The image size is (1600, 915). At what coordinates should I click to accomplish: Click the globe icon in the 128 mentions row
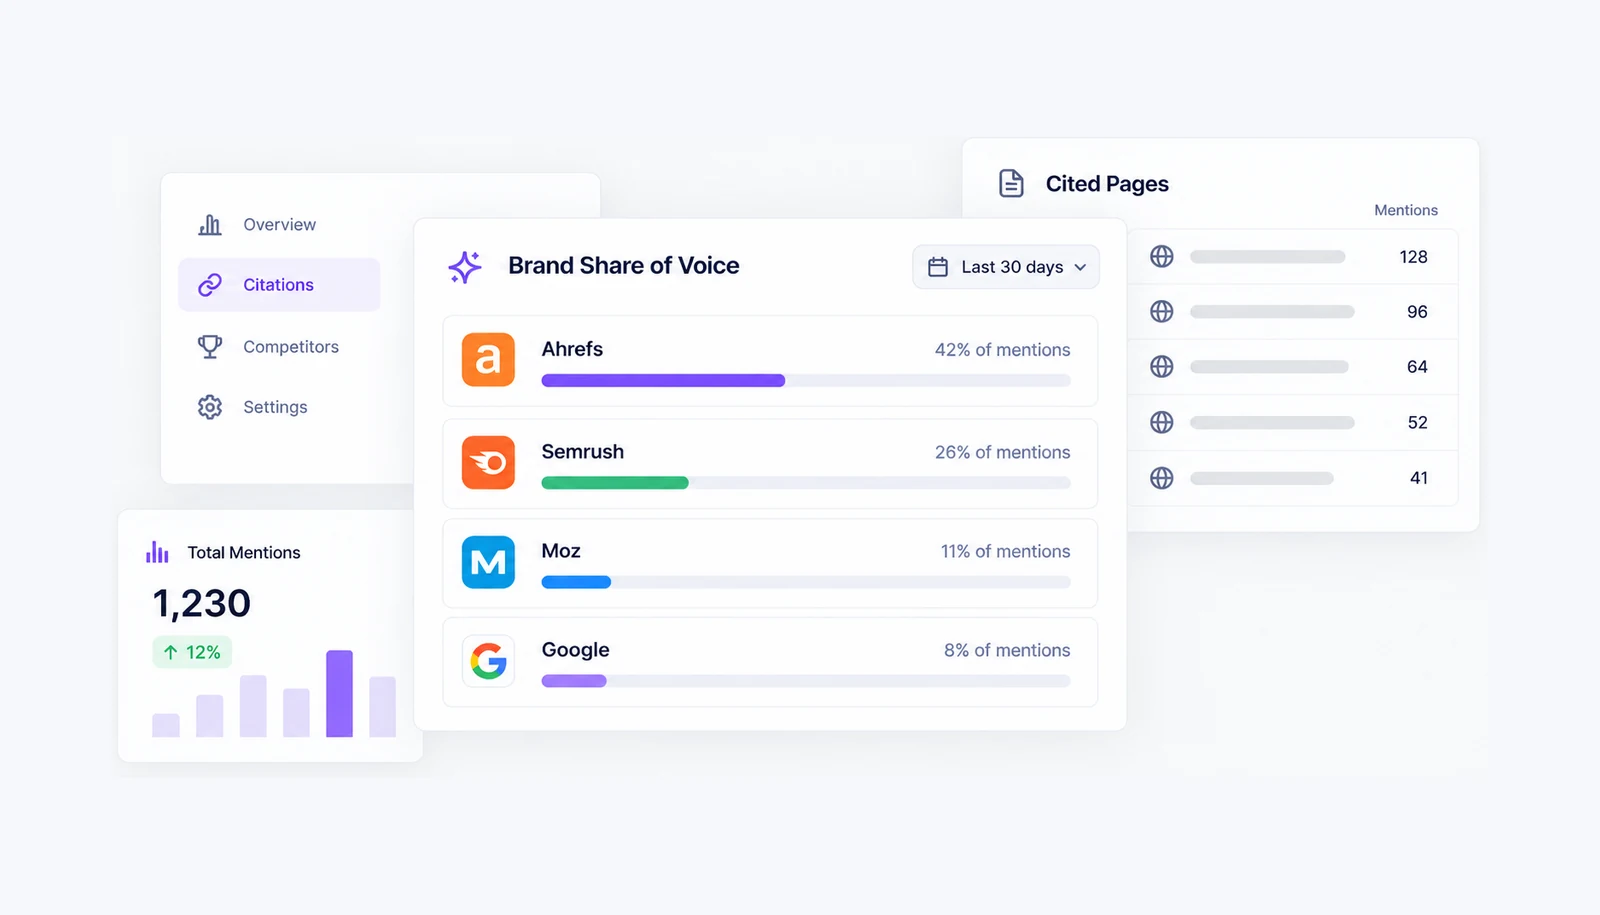coord(1162,257)
